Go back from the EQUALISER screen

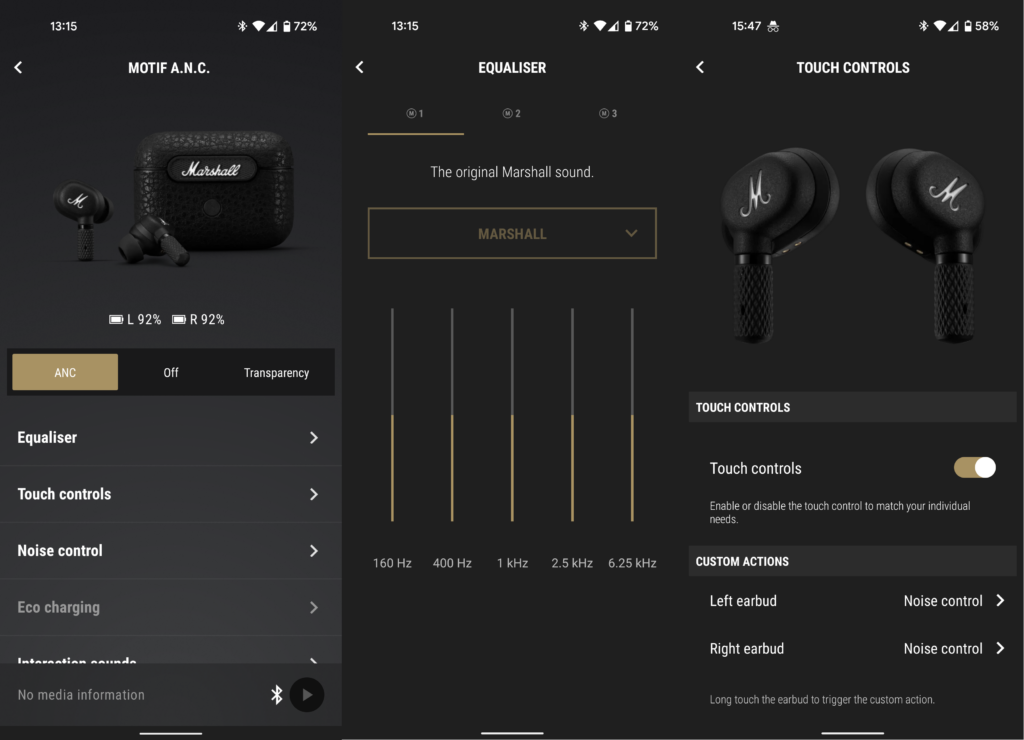pos(359,67)
